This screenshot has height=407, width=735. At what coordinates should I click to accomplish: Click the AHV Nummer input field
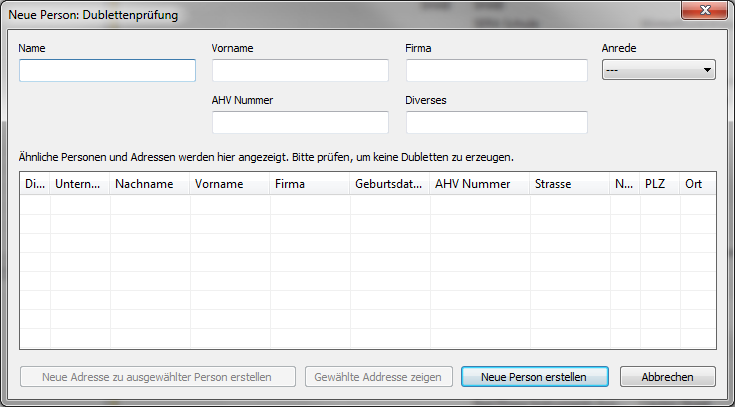(300, 122)
